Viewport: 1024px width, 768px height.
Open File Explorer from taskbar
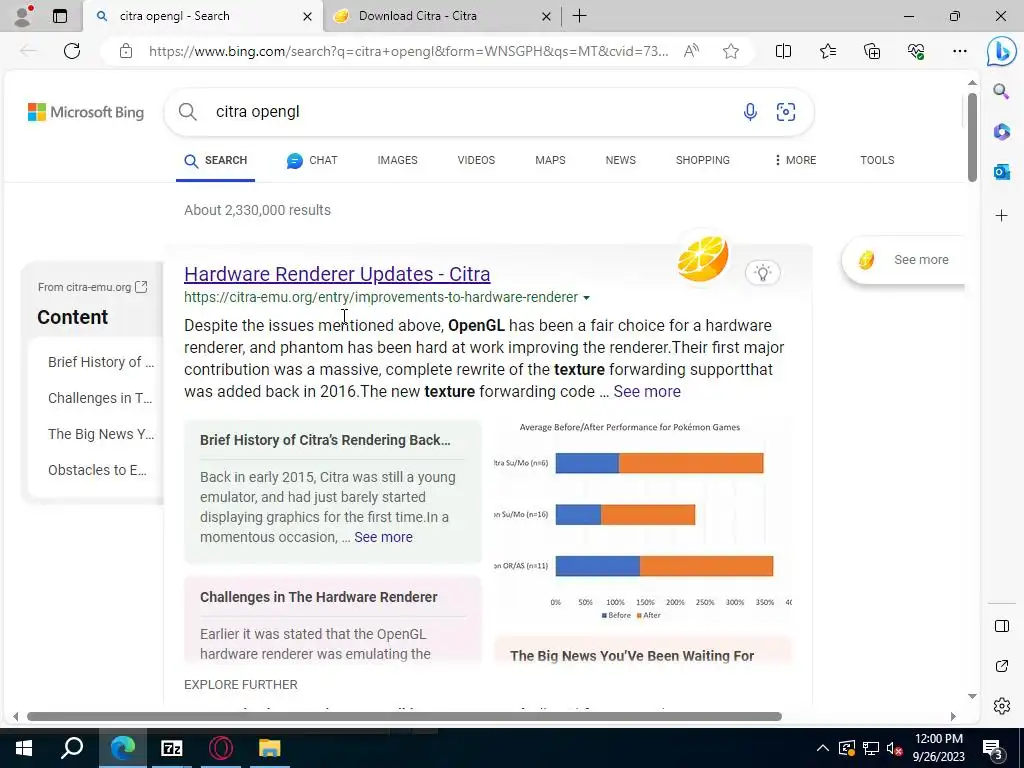[x=269, y=748]
